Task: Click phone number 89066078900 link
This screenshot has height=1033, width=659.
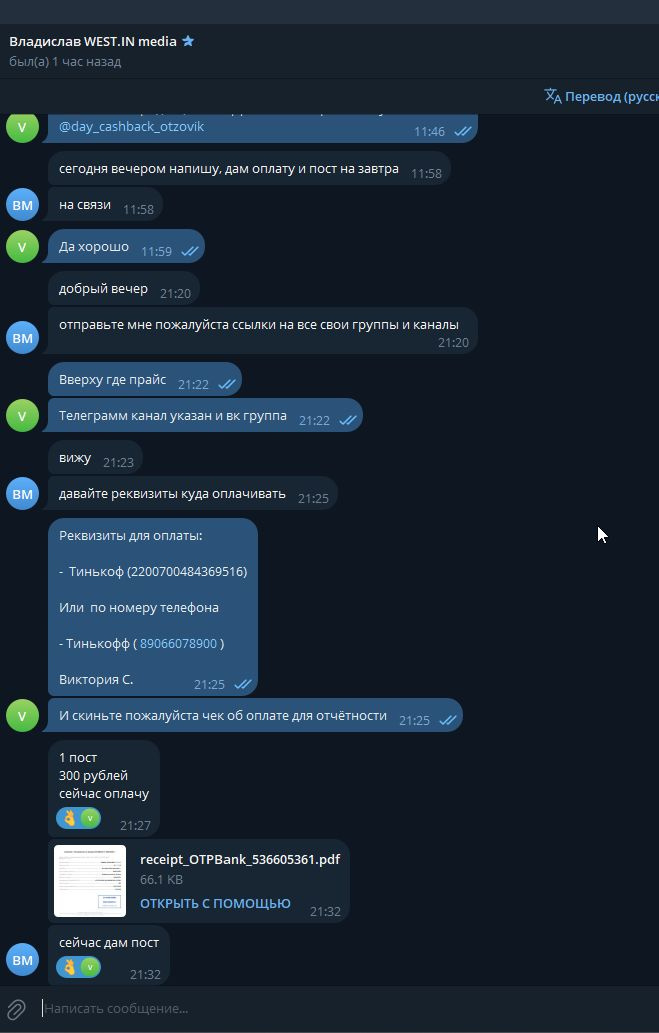Action: tap(178, 644)
